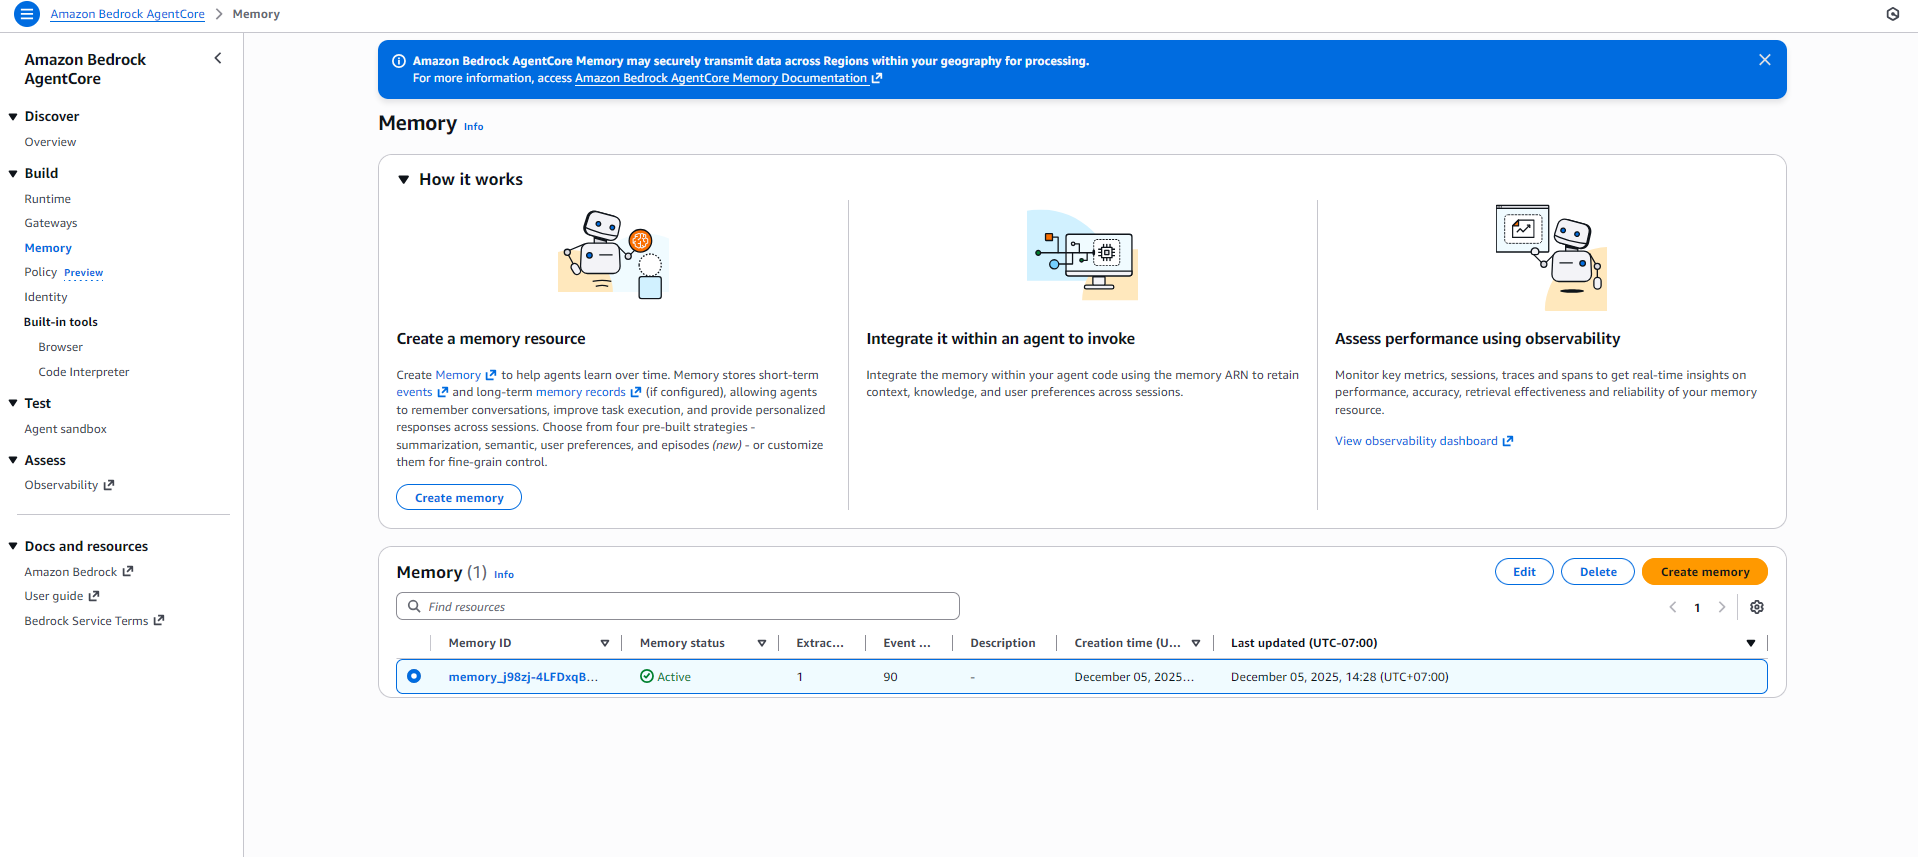Viewport: 1918px width, 857px height.
Task: Collapse the How it works section
Action: coord(404,180)
